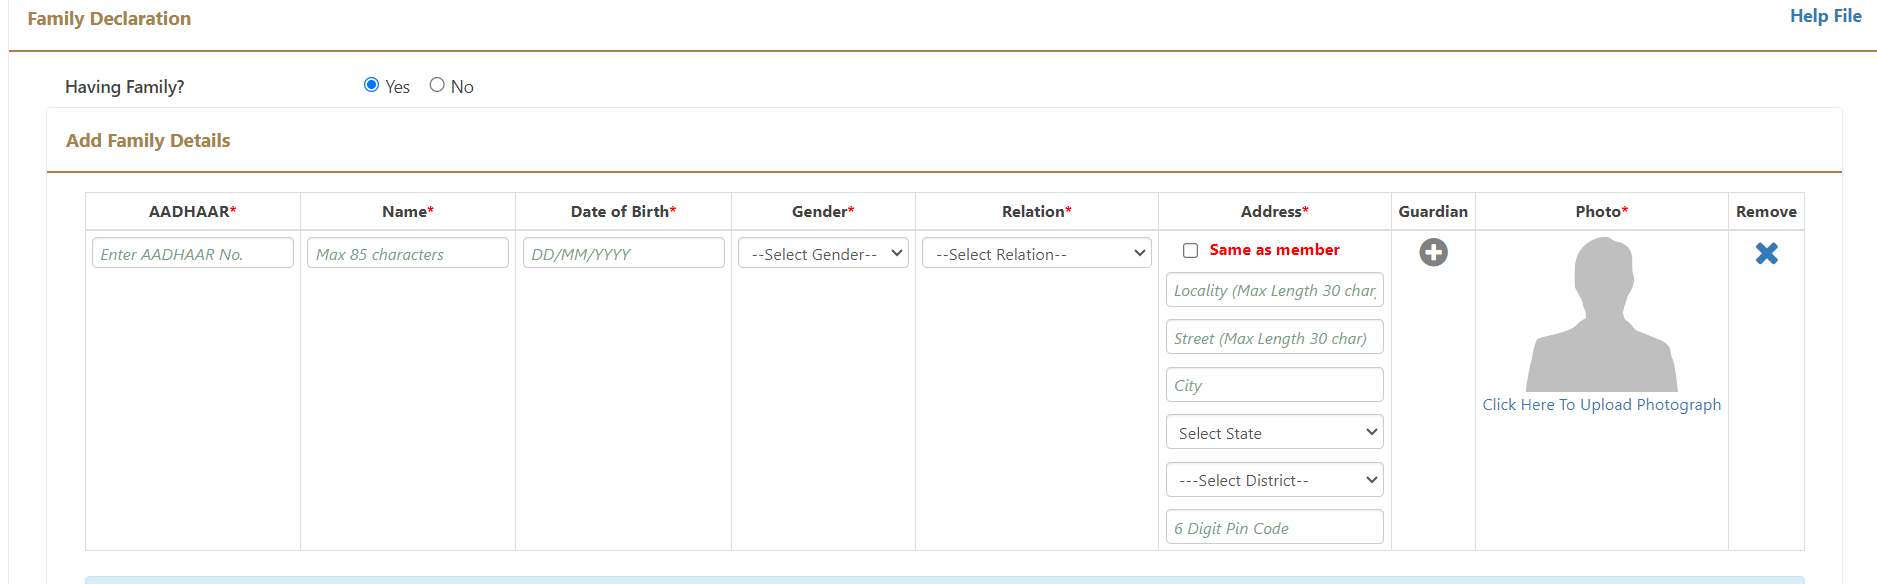Viewport: 1877px width, 584px height.
Task: Click the Date of Birth DD/MM/YYYY field
Action: (x=623, y=254)
